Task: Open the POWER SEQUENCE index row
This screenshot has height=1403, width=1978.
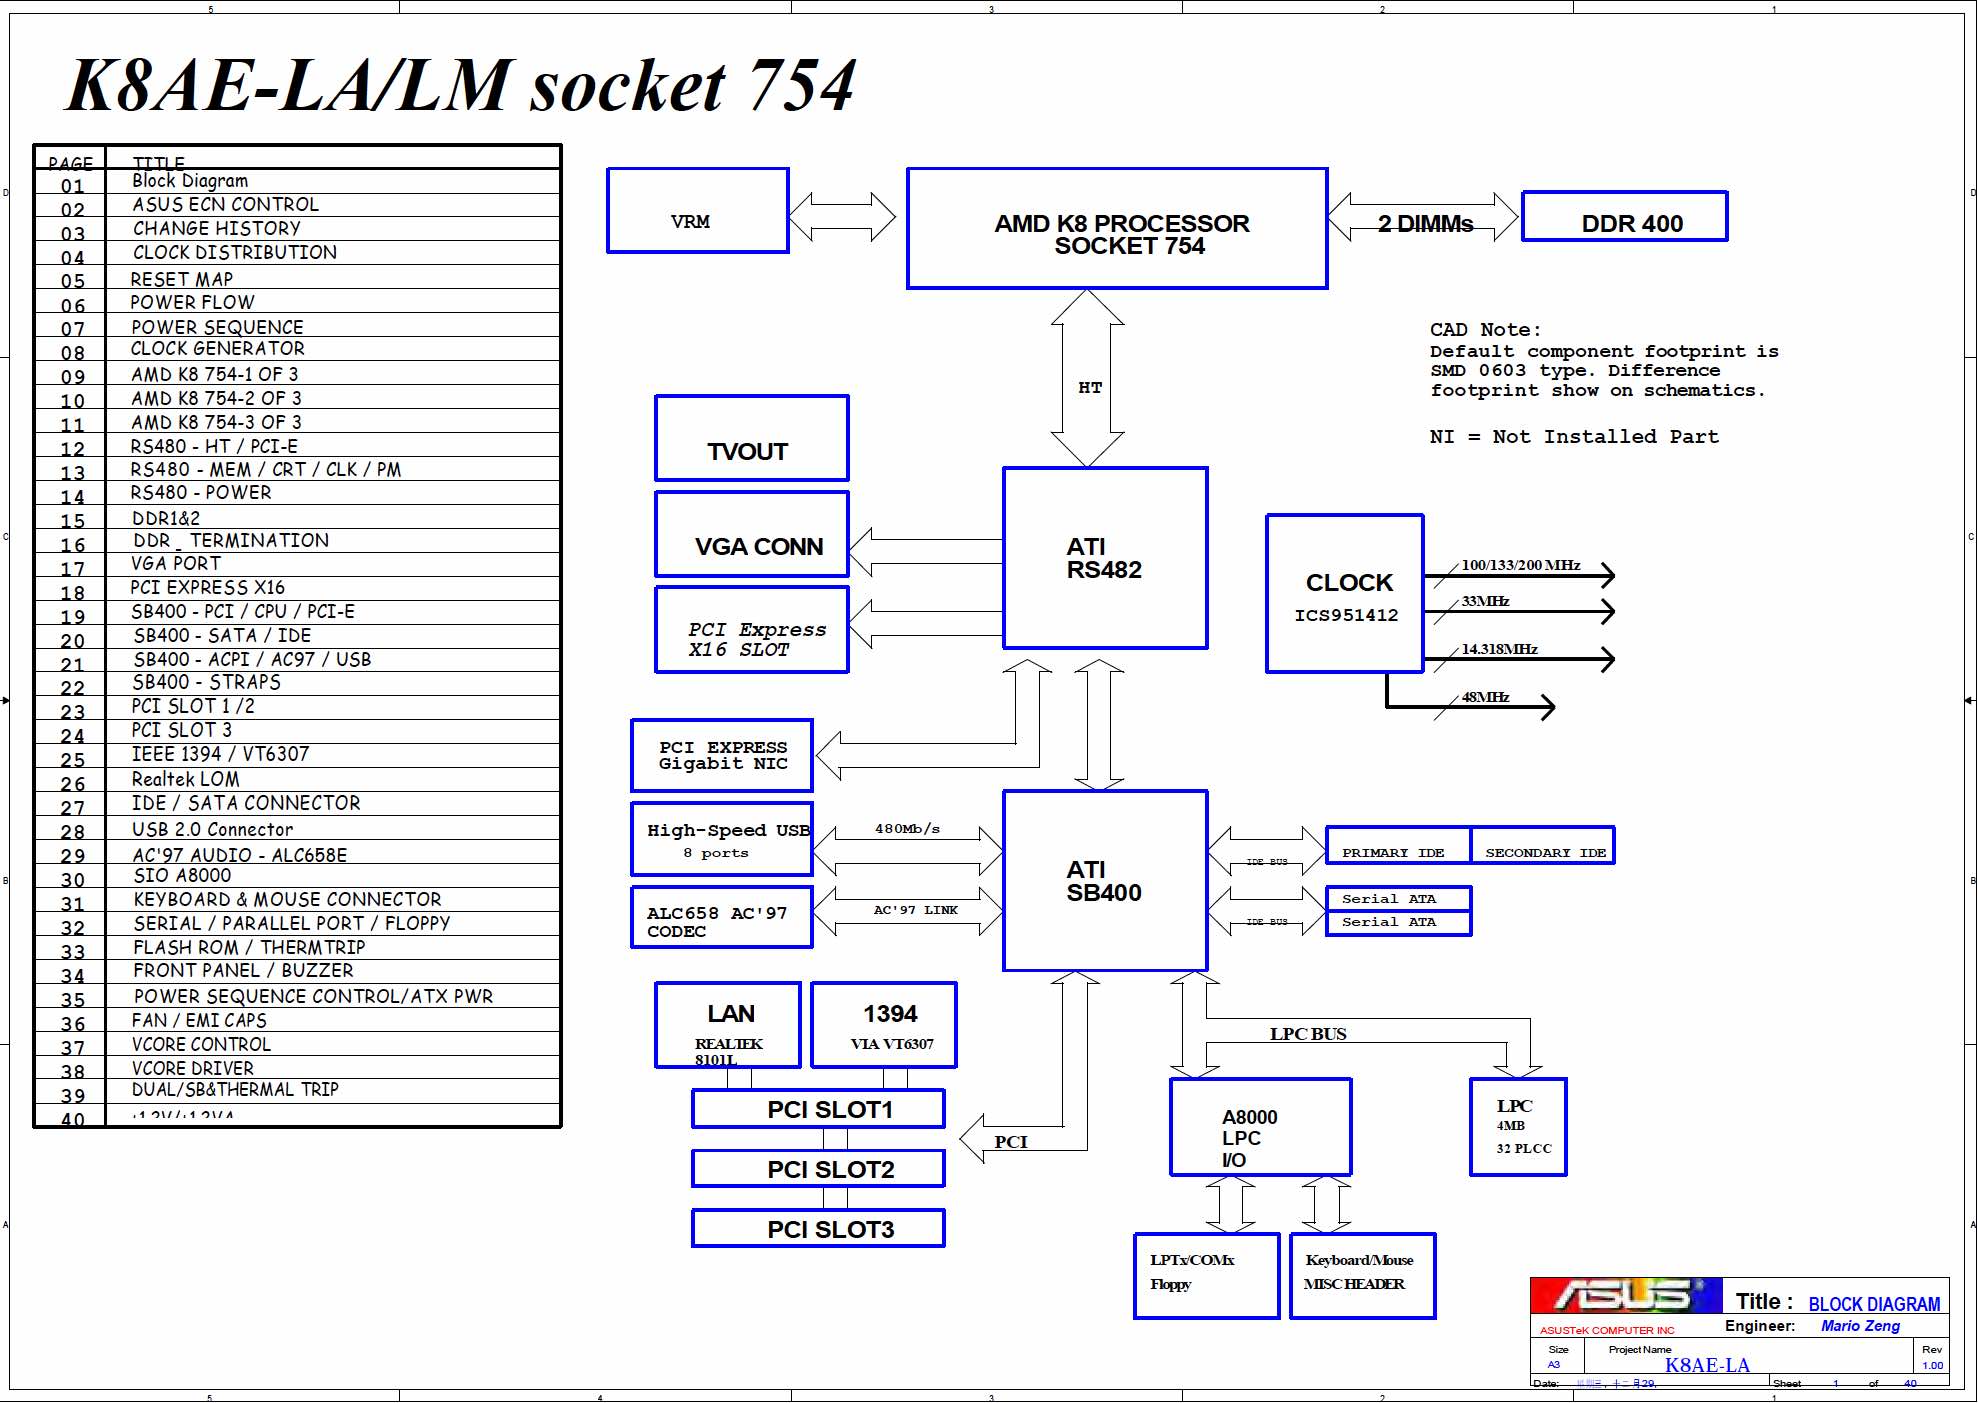Action: tap(217, 327)
